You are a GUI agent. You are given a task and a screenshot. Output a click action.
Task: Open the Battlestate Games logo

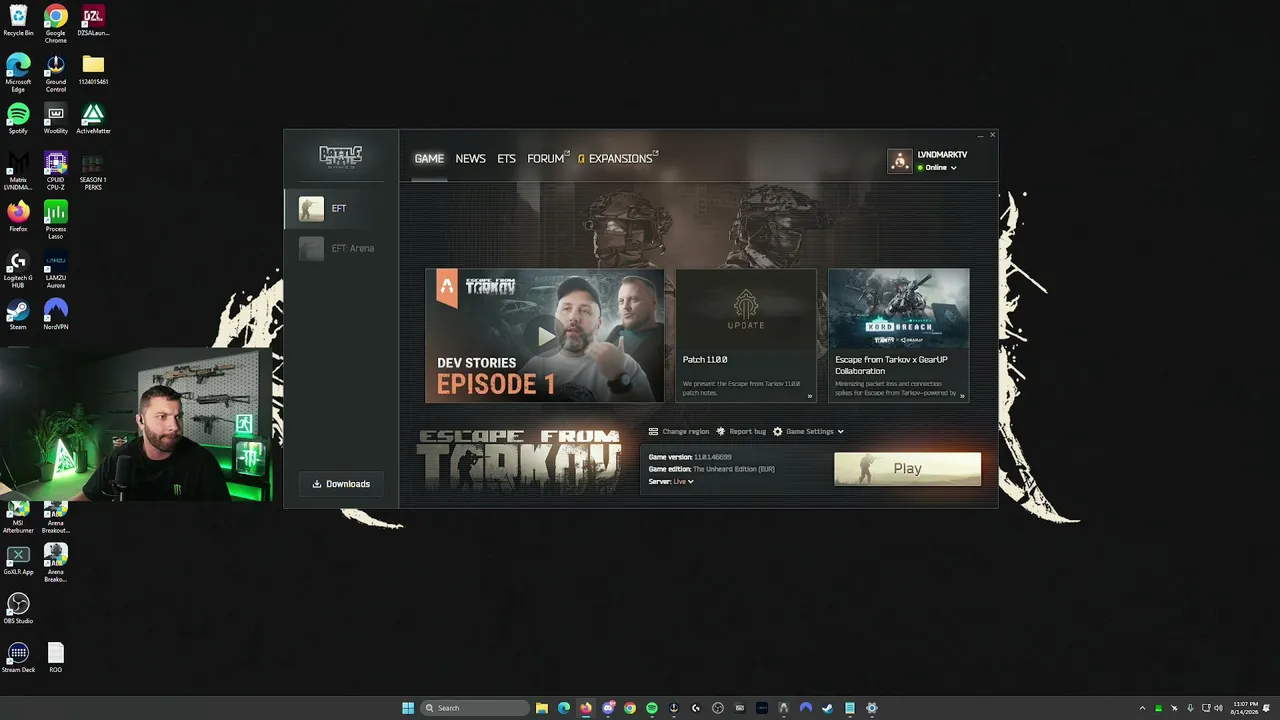click(x=340, y=156)
